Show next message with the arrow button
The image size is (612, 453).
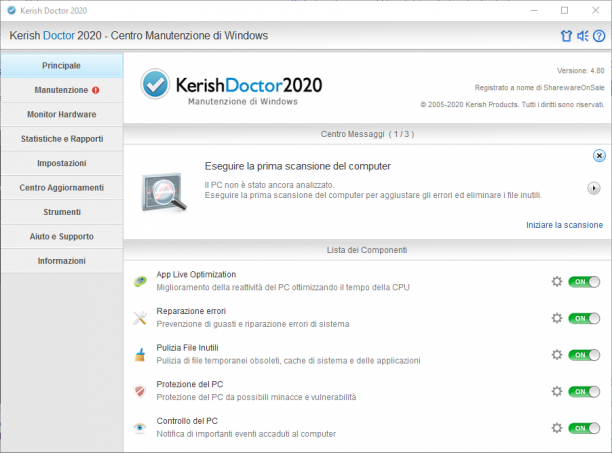pyautogui.click(x=594, y=188)
